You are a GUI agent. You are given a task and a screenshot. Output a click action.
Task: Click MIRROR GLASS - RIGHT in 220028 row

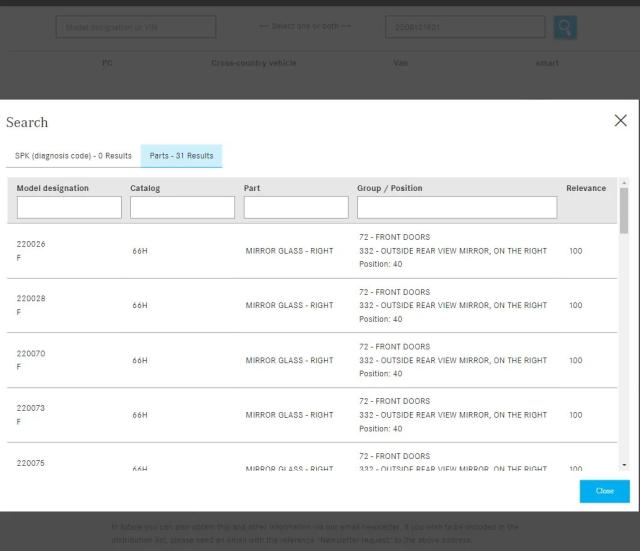tap(289, 305)
